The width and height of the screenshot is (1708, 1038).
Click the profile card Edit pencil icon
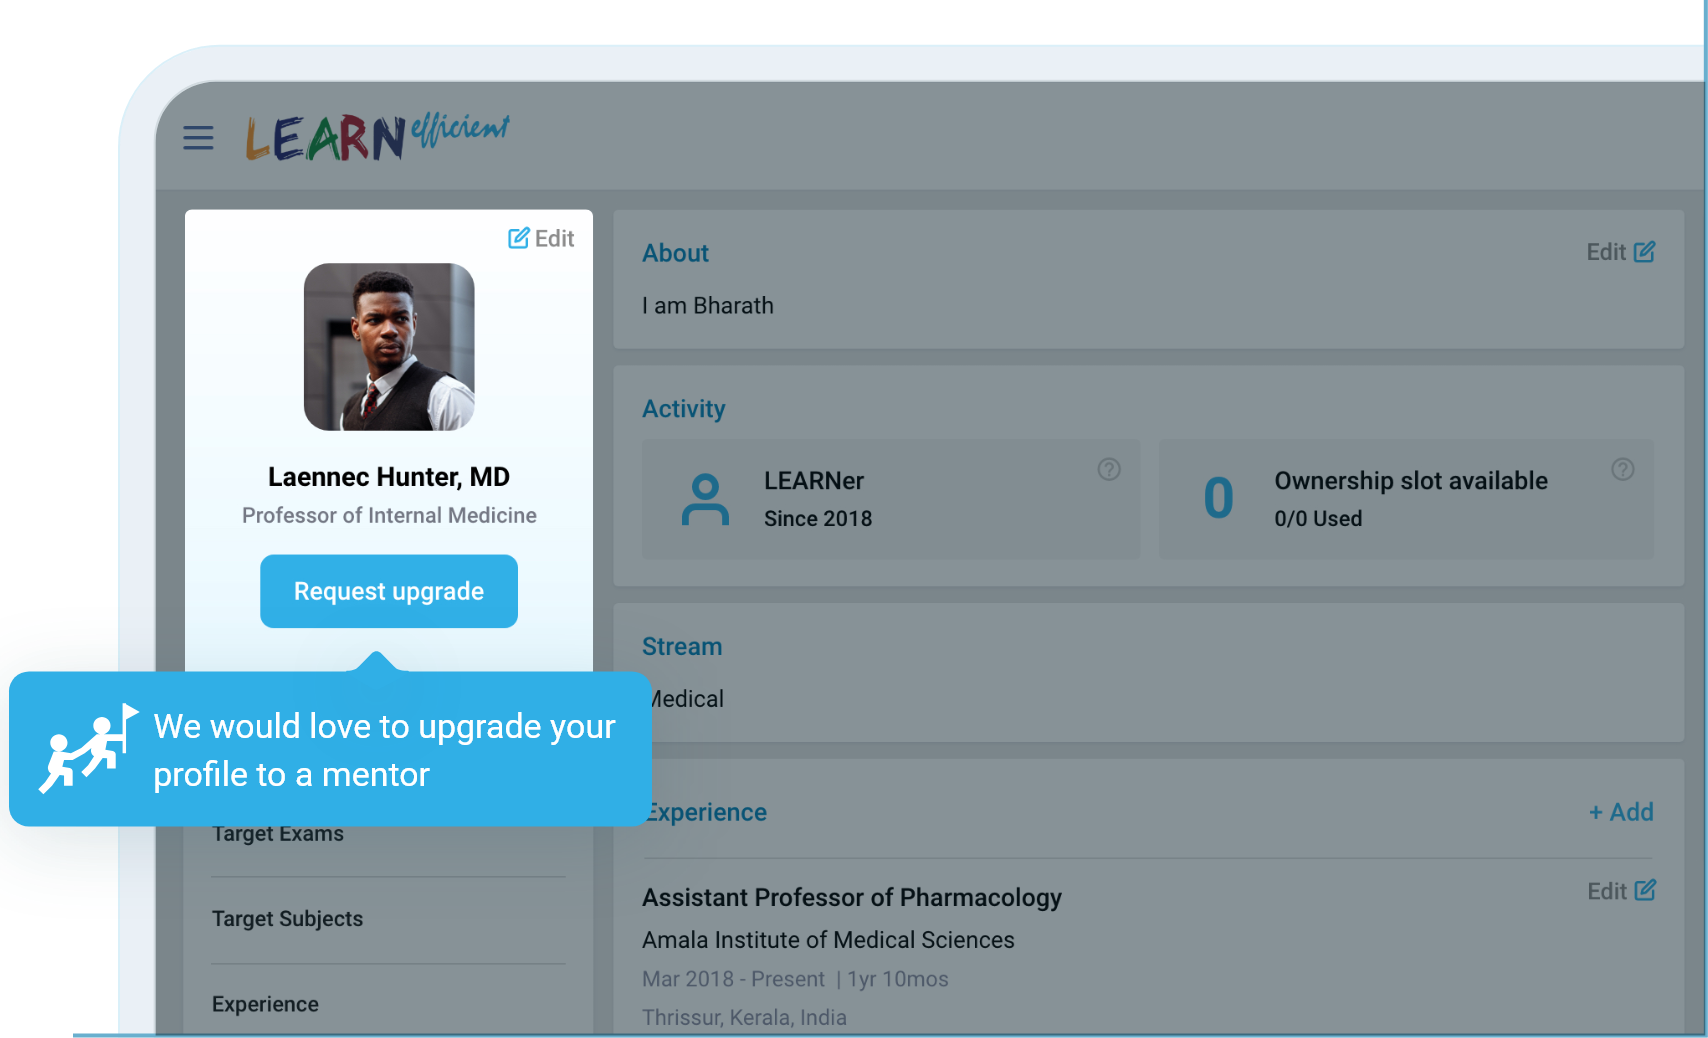pos(519,238)
